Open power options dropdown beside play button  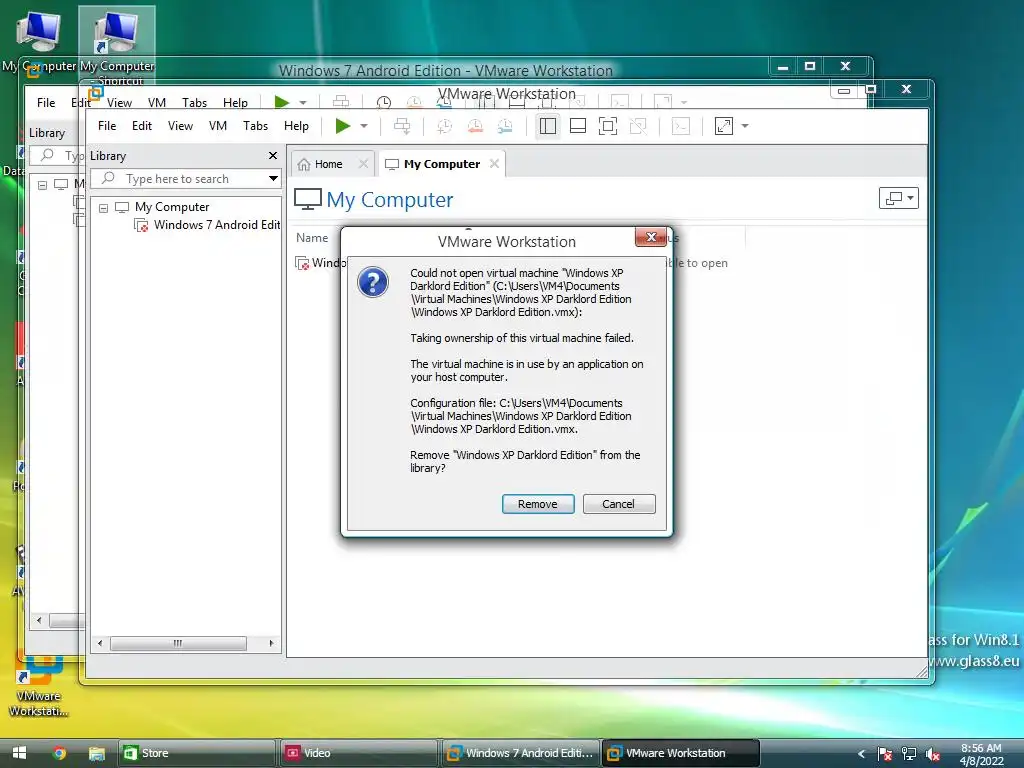coord(364,125)
